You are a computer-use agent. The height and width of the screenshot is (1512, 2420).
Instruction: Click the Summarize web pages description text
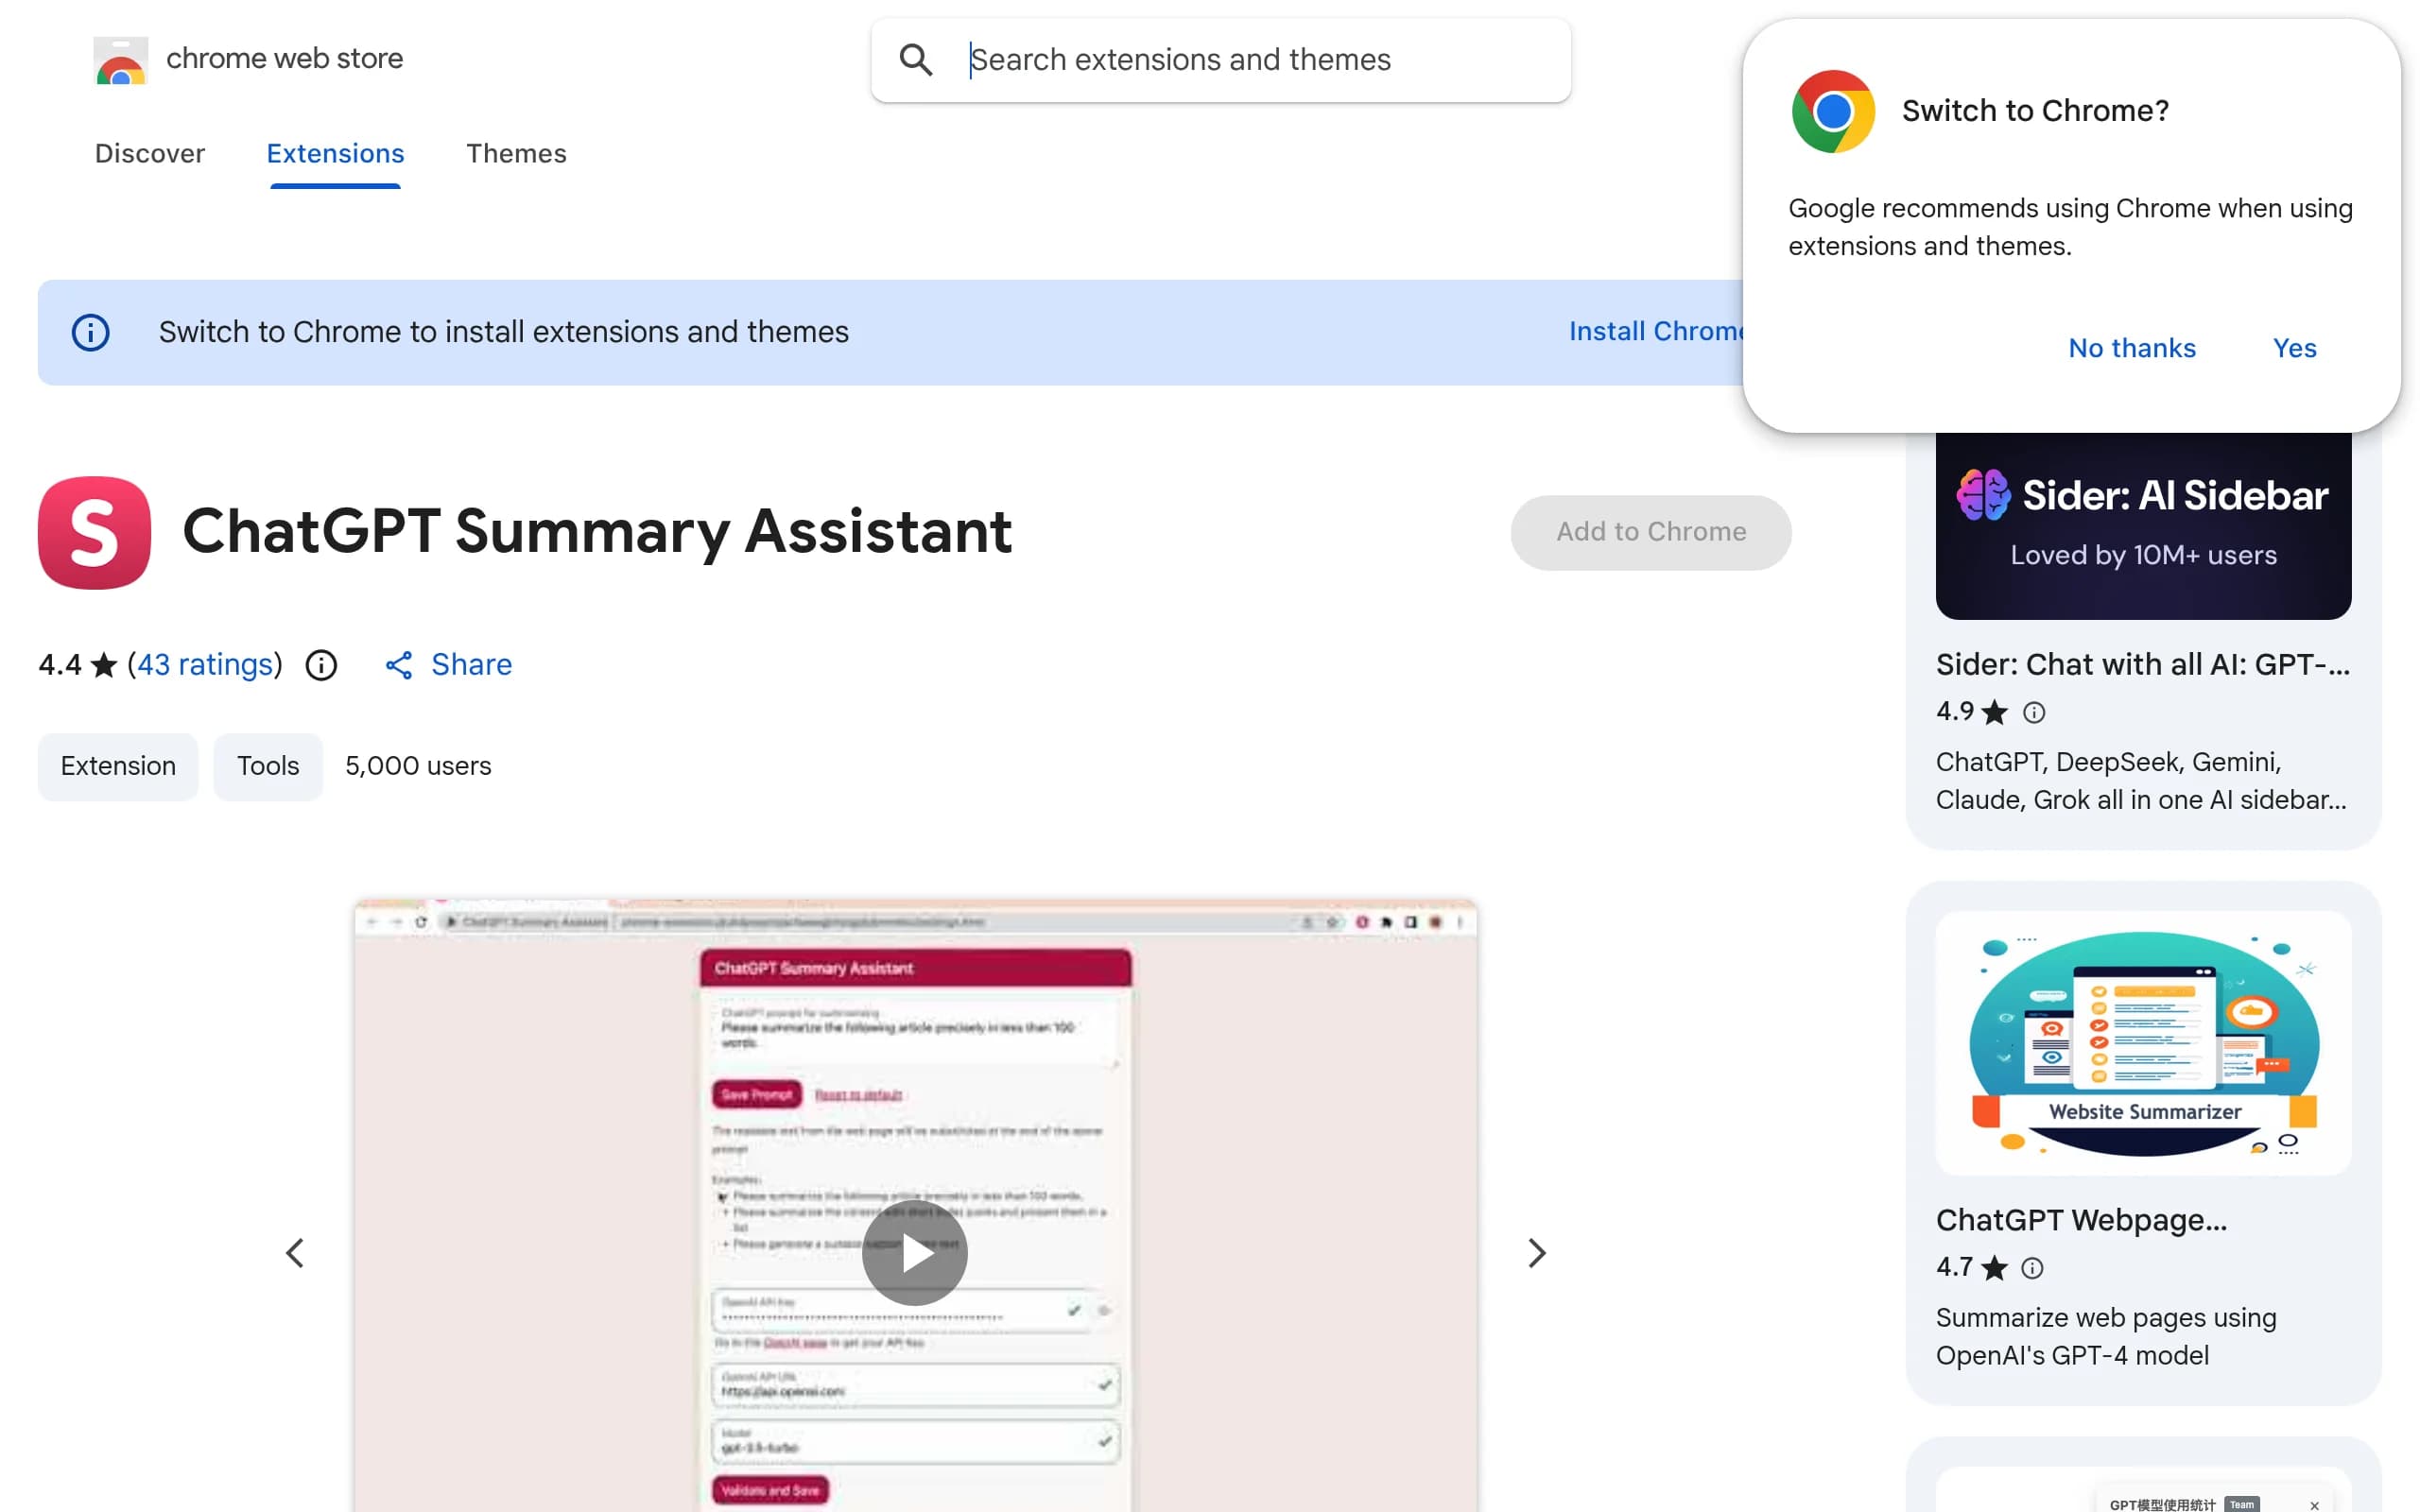point(2106,1336)
